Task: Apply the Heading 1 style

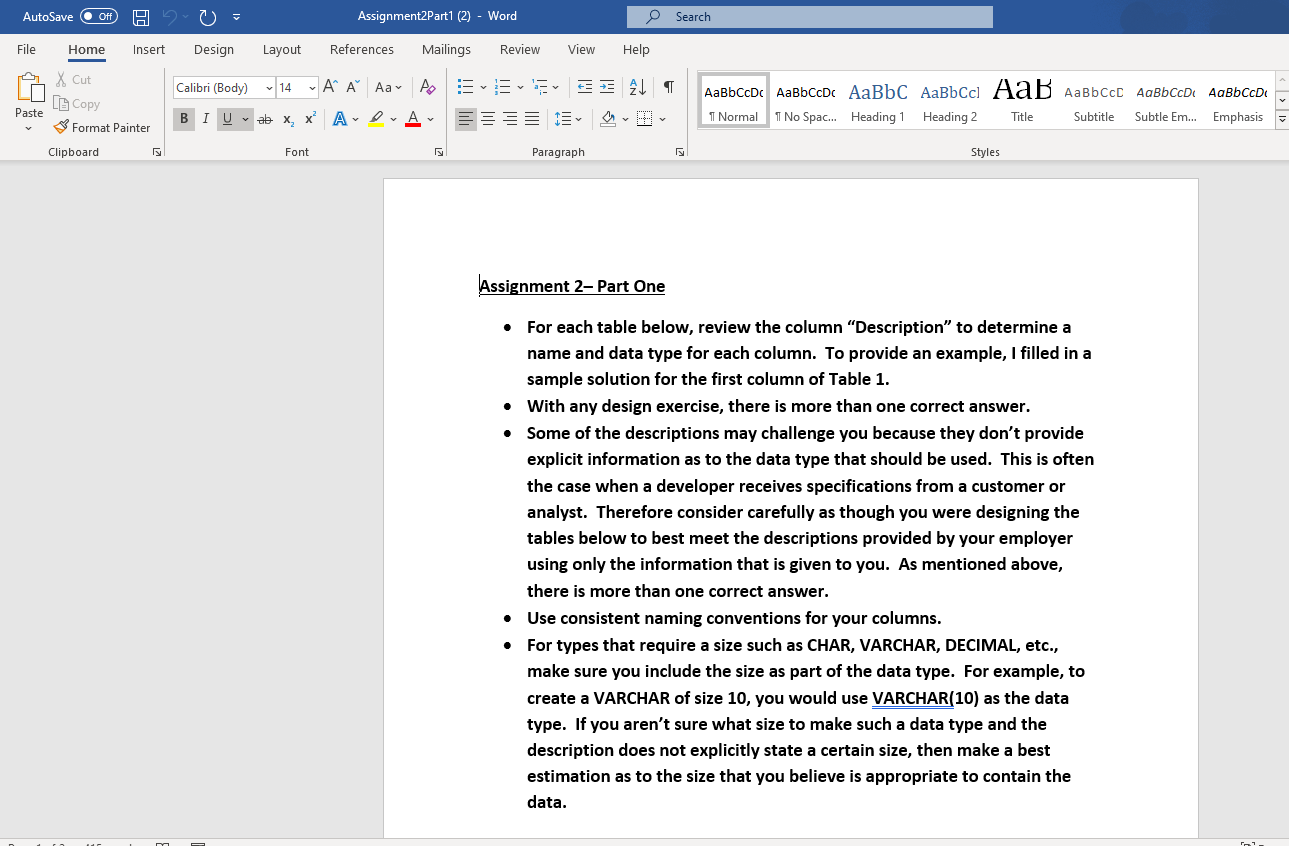Action: tap(878, 100)
